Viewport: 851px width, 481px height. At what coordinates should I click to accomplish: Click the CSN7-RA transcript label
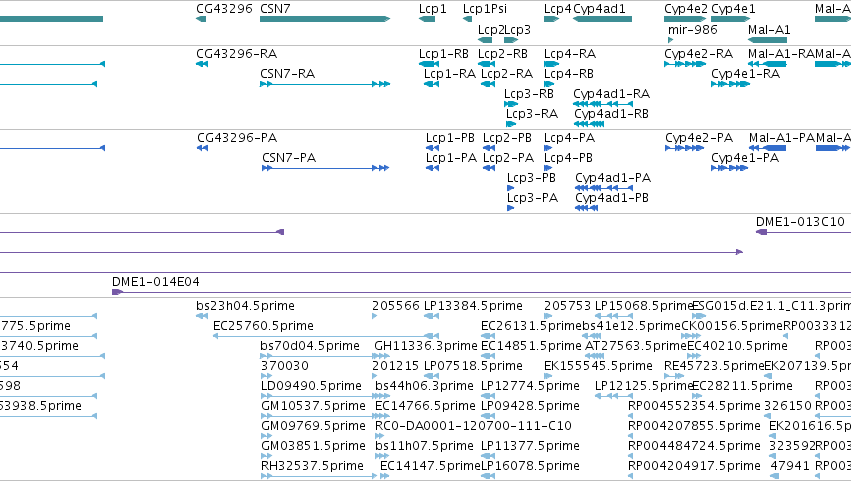(x=288, y=74)
